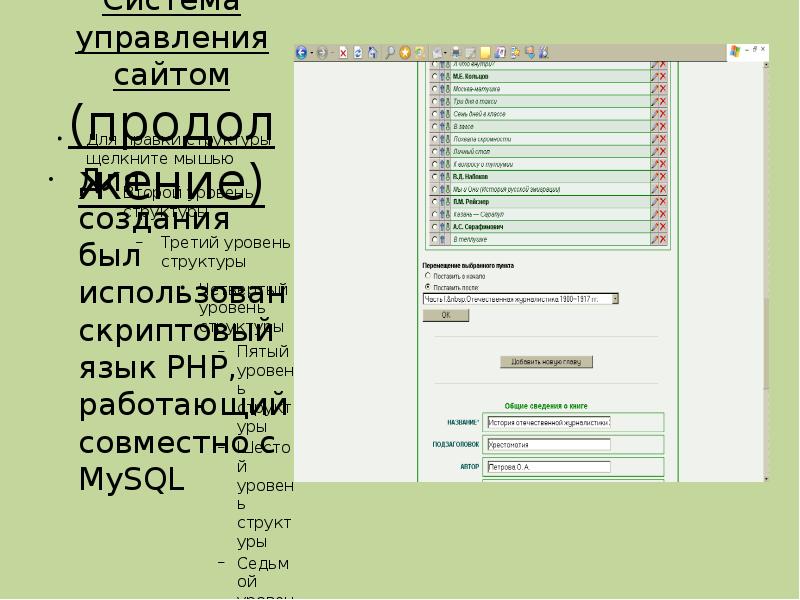Delete the 'Личный стол' row
This screenshot has height=600, width=800.
pos(663,151)
